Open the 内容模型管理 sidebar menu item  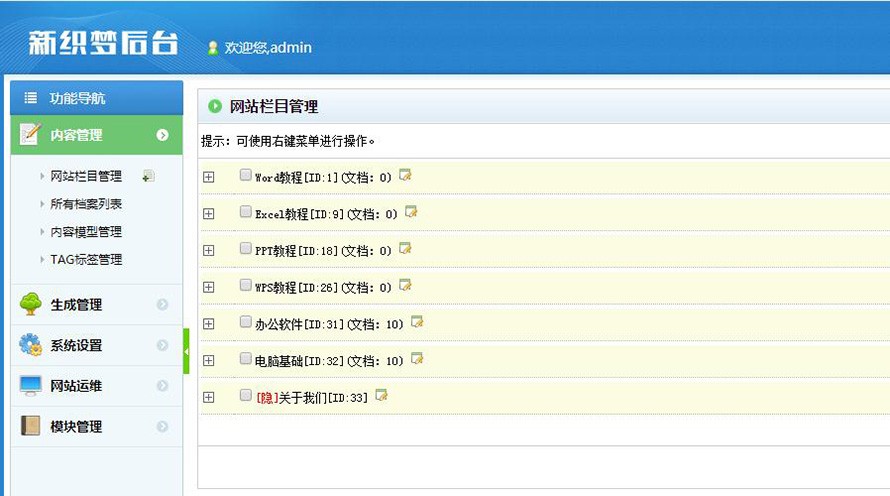click(x=86, y=232)
